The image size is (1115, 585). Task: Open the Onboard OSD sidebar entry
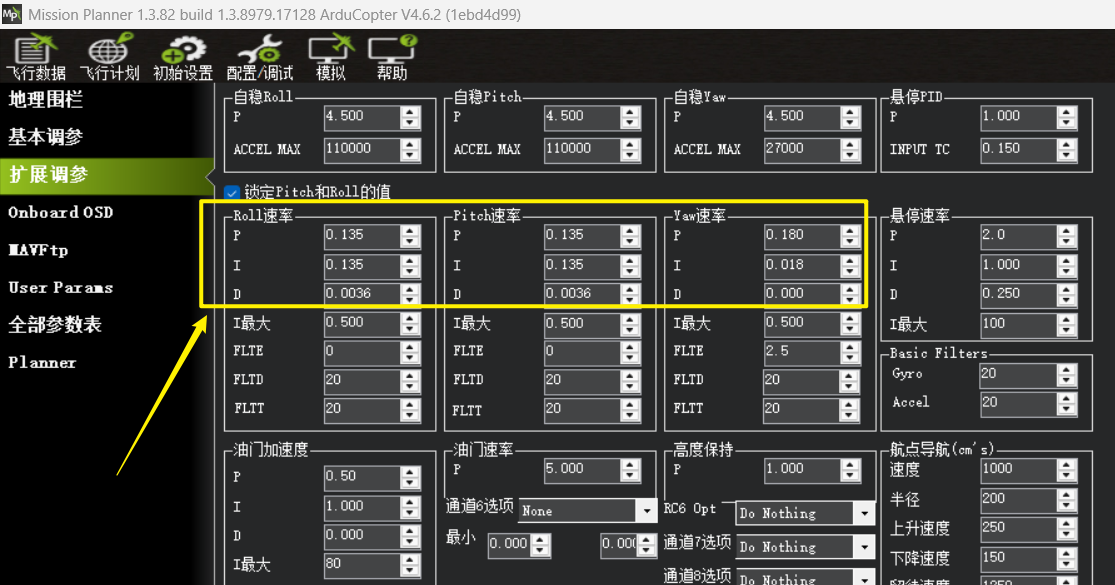click(x=60, y=212)
